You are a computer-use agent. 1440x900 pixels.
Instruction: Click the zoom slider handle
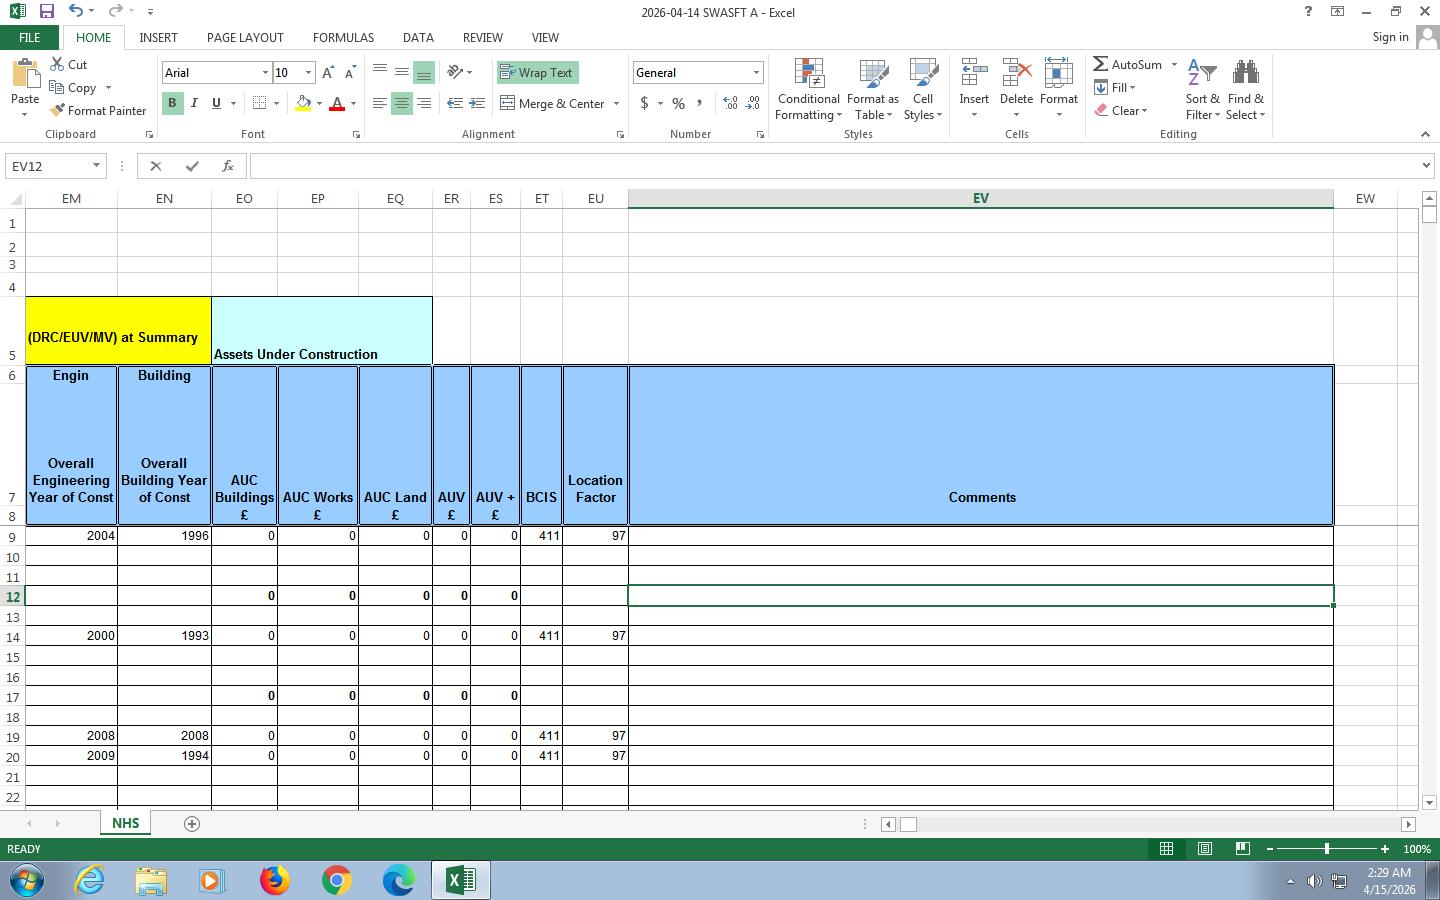[x=1327, y=849]
